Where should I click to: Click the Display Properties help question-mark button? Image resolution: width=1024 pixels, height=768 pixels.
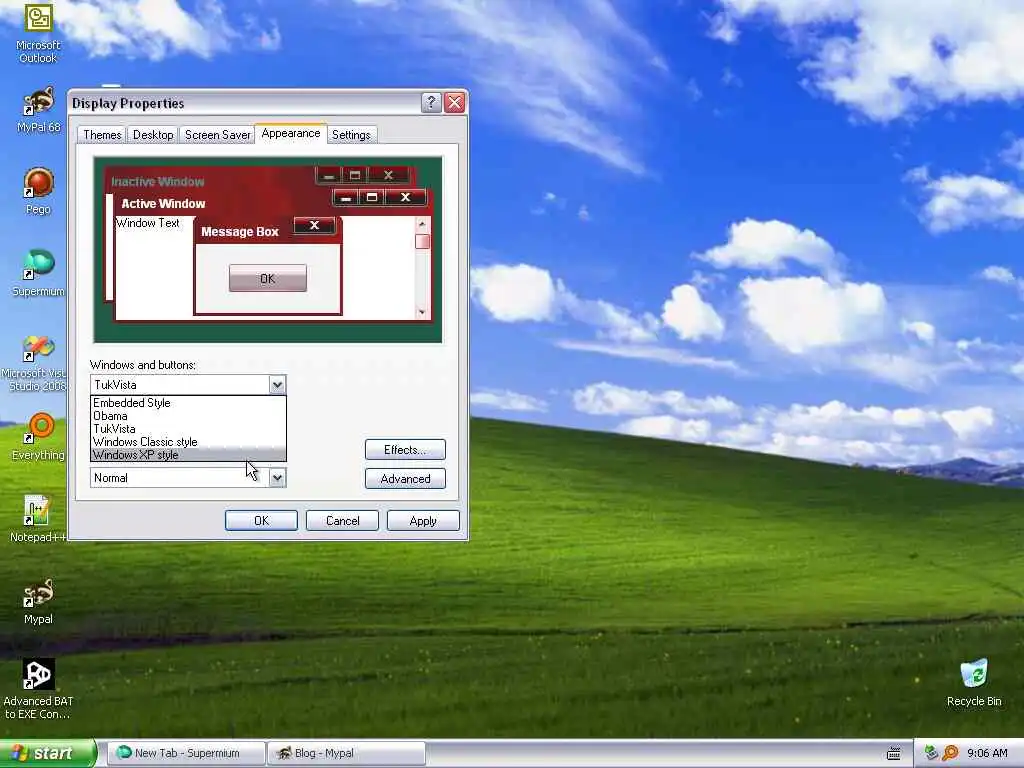click(431, 103)
